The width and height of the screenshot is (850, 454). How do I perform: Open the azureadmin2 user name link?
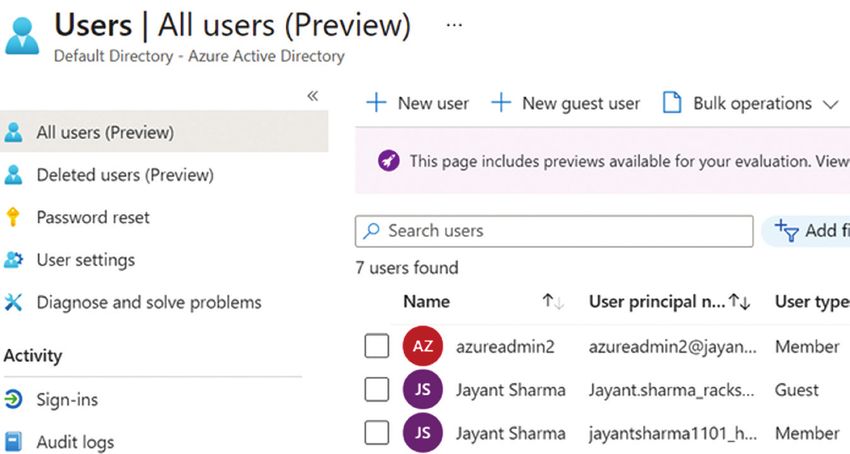[505, 347]
